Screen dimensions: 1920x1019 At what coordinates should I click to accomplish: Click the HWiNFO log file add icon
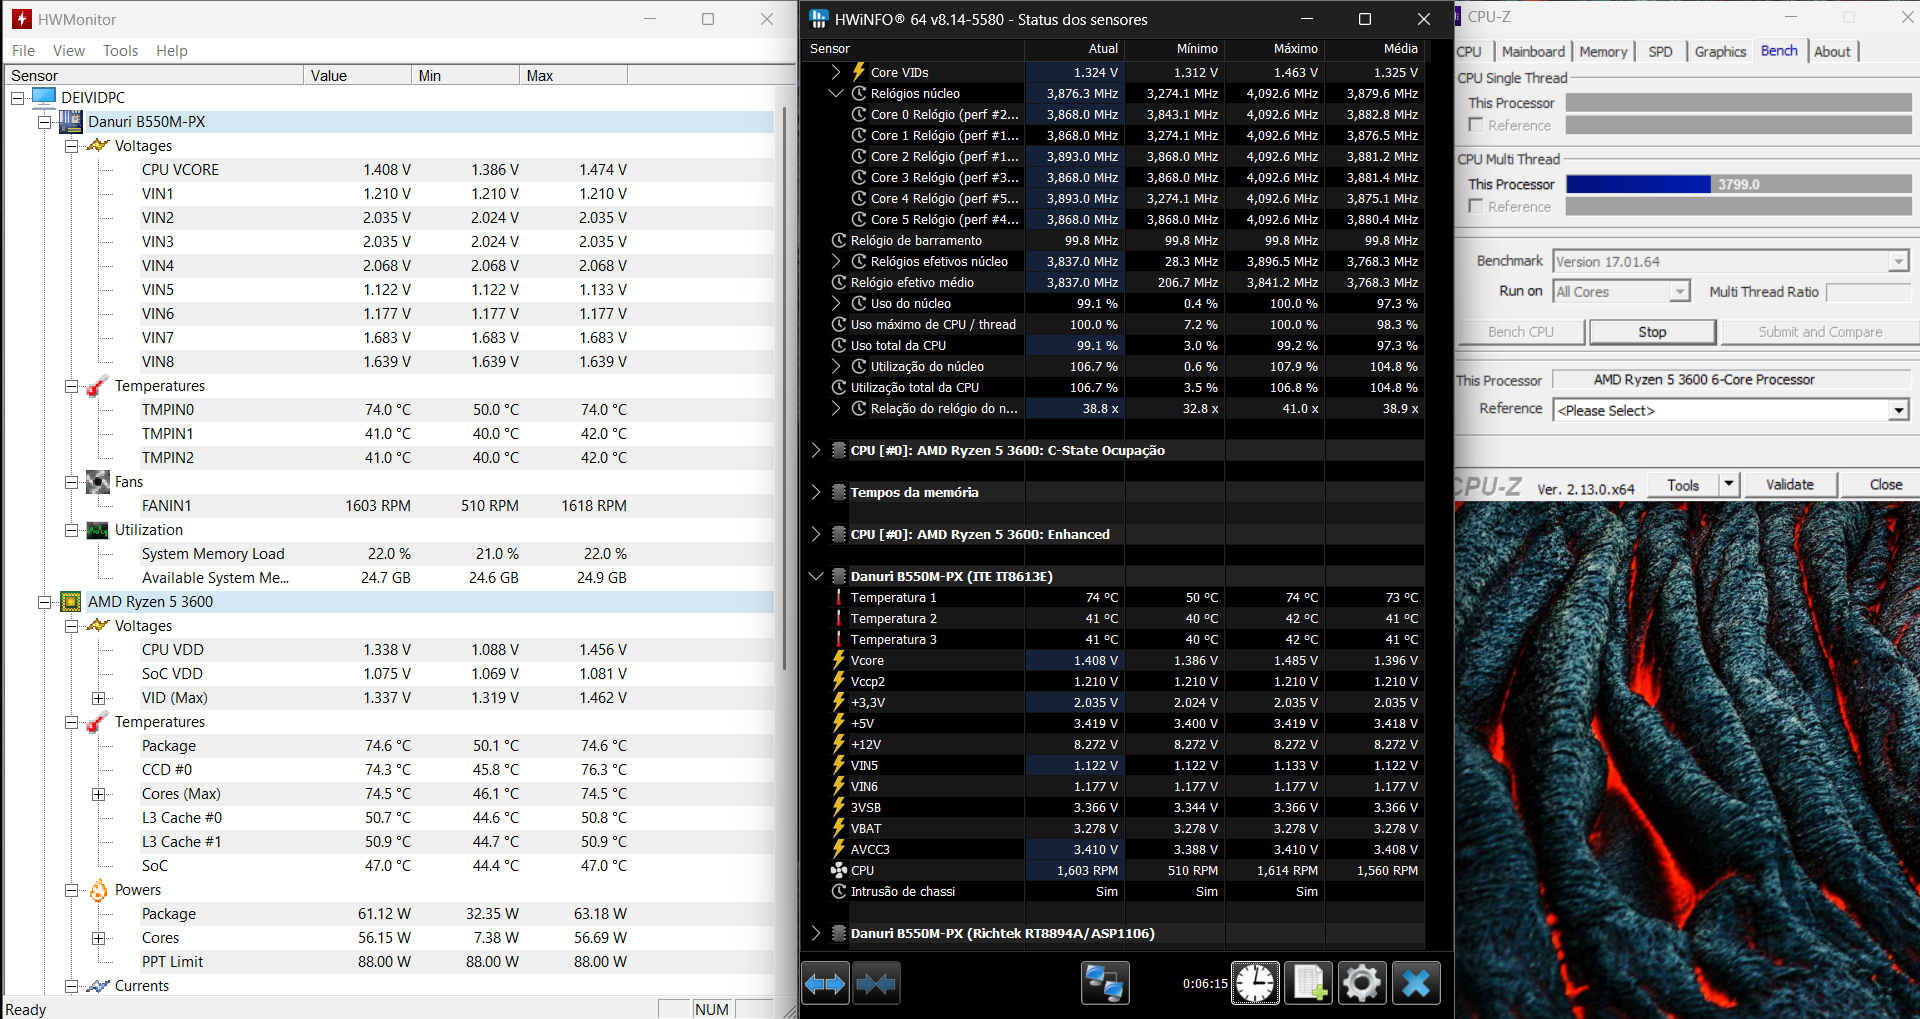(x=1309, y=984)
